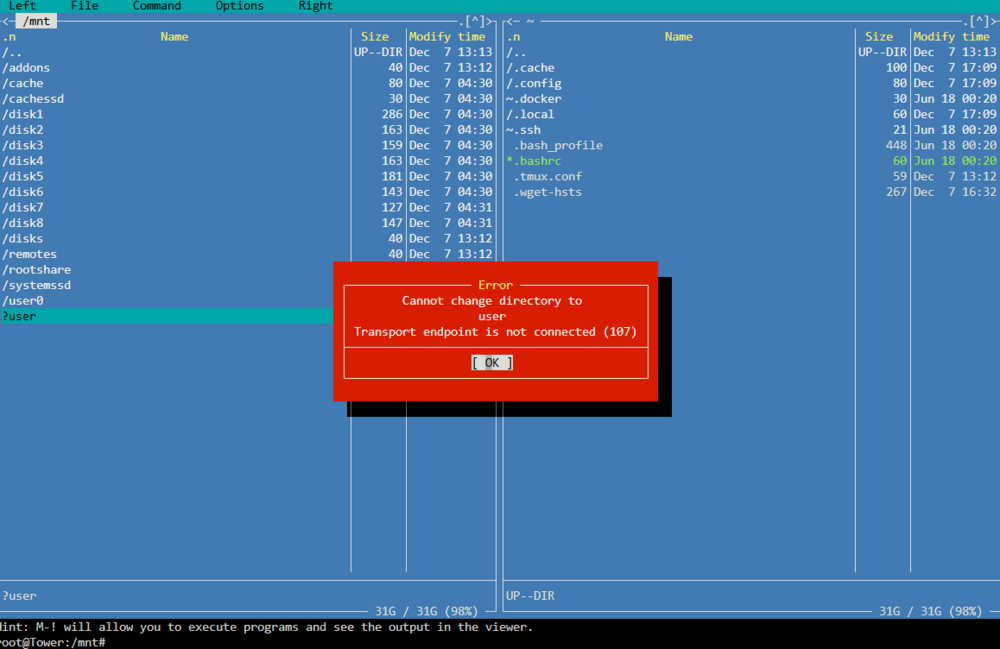The height and width of the screenshot is (649, 1000).
Task: Click left panel 31G / 31G (98%) free space
Action: coord(425,611)
